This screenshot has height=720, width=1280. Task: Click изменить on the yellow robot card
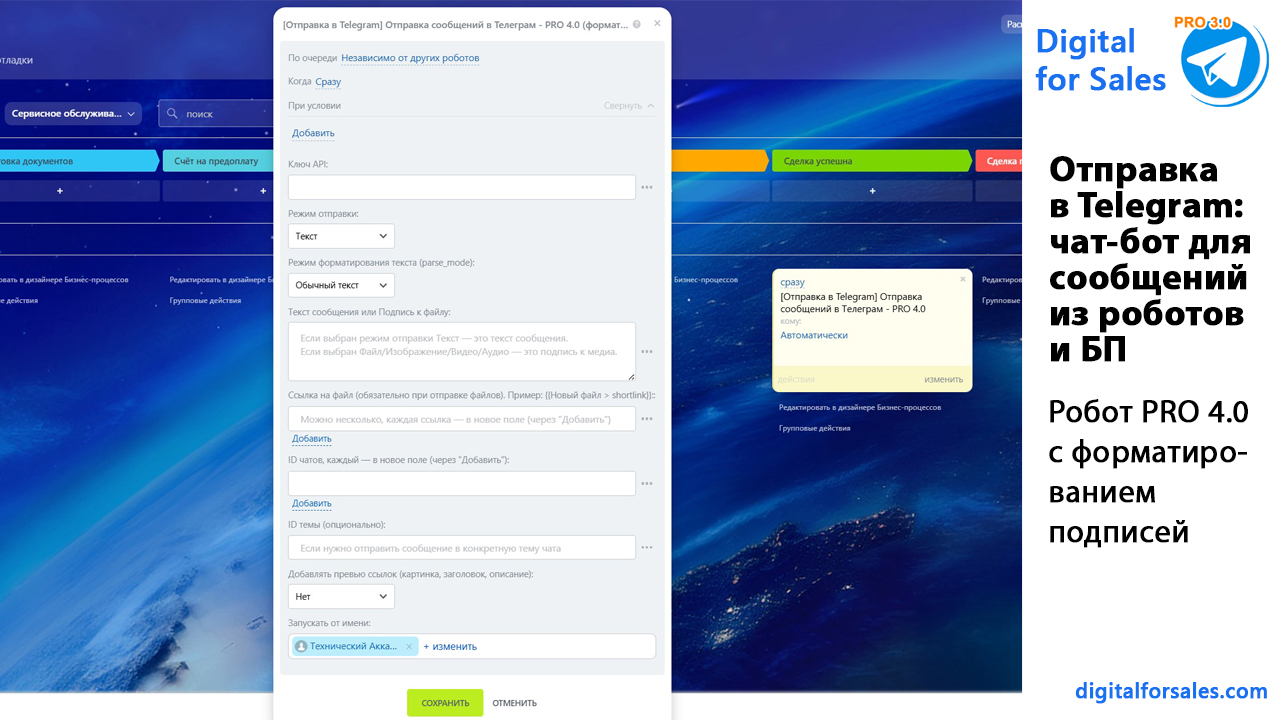[x=944, y=380]
